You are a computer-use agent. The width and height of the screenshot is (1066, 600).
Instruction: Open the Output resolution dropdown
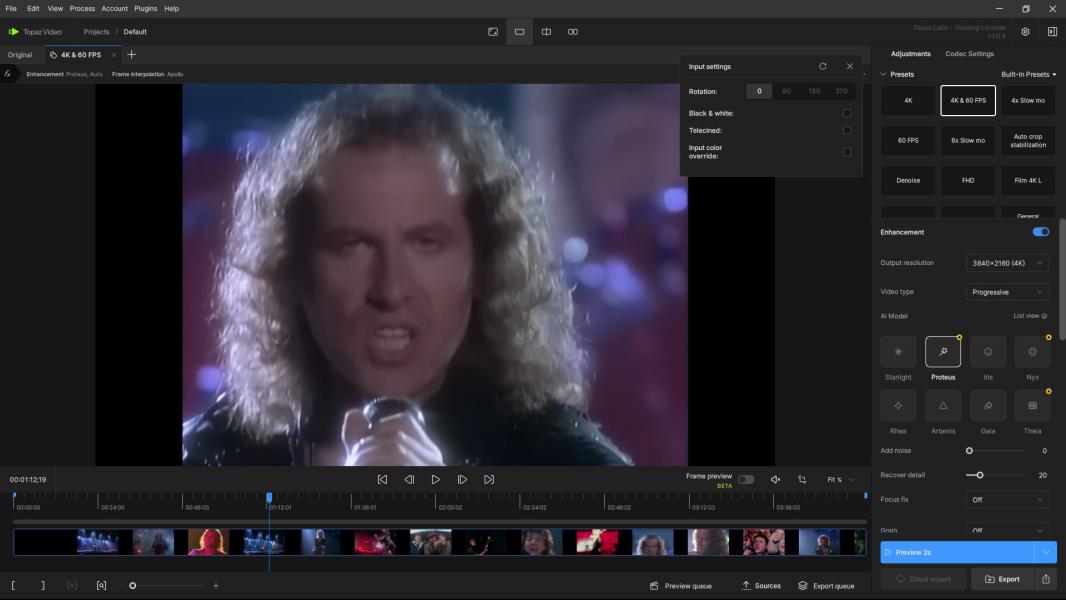[x=1008, y=263]
